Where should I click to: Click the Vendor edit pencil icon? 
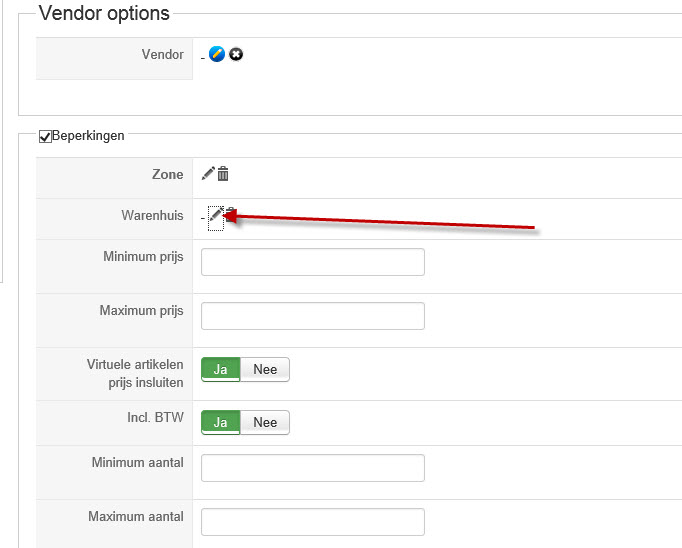[217, 54]
